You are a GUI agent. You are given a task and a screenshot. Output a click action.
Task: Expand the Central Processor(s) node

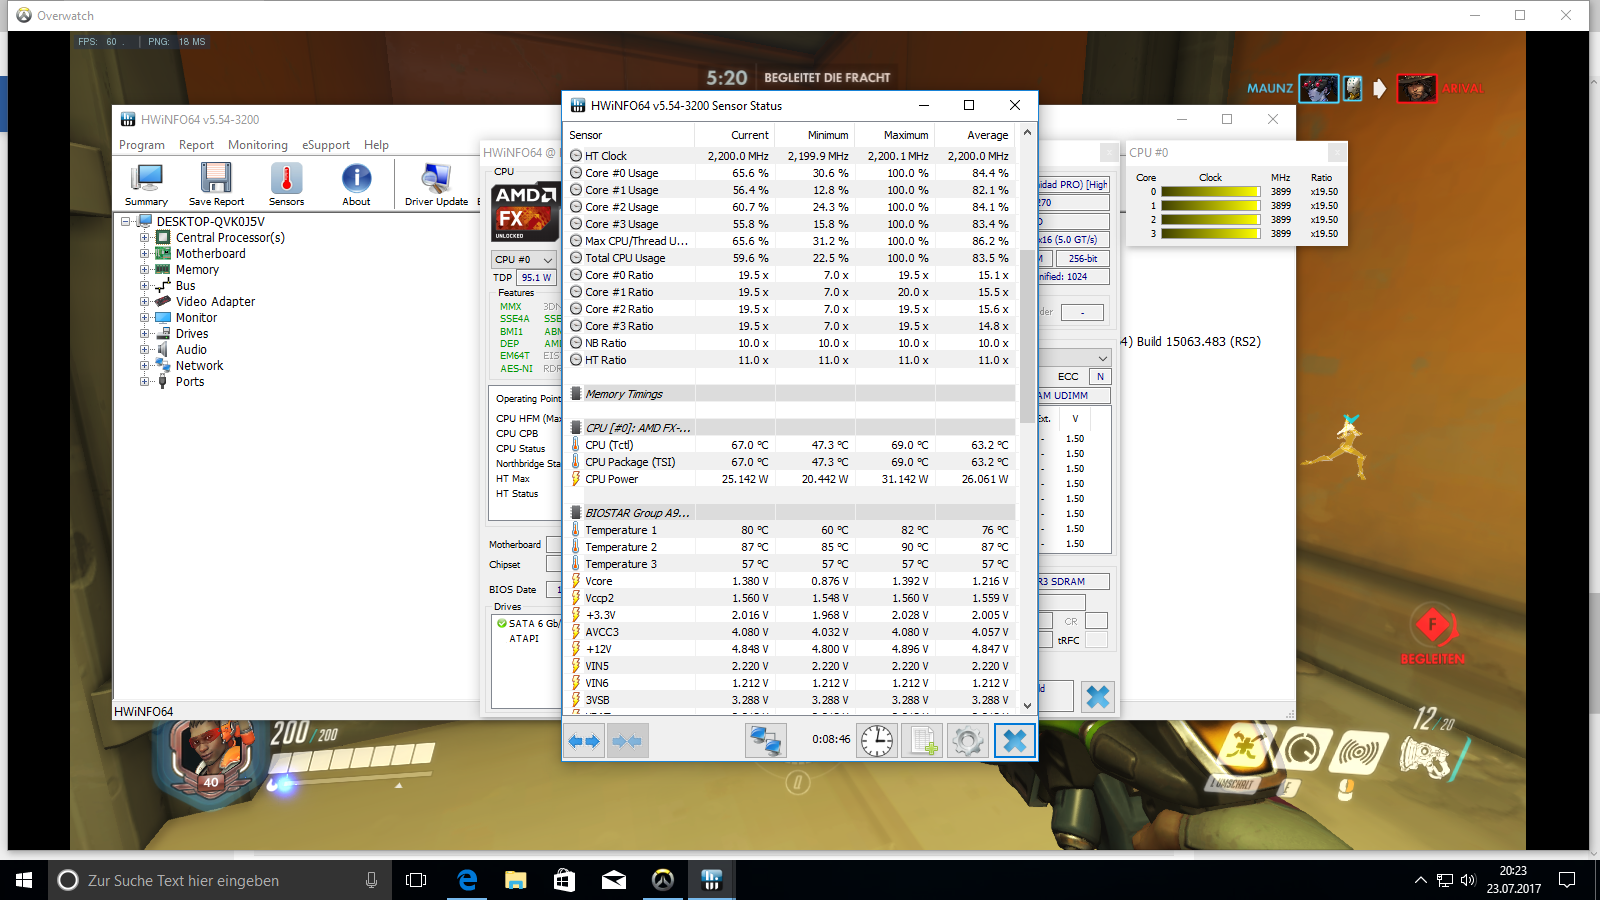[x=145, y=238]
